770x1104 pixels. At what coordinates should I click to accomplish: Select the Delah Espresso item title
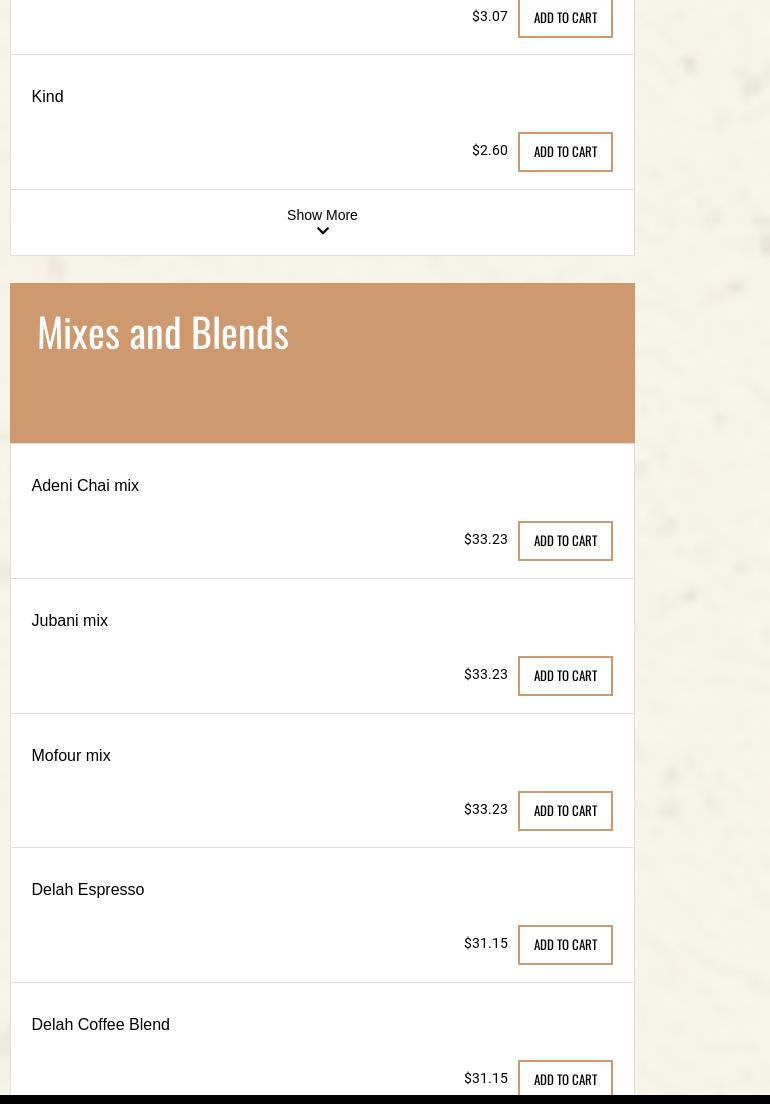tap(88, 890)
